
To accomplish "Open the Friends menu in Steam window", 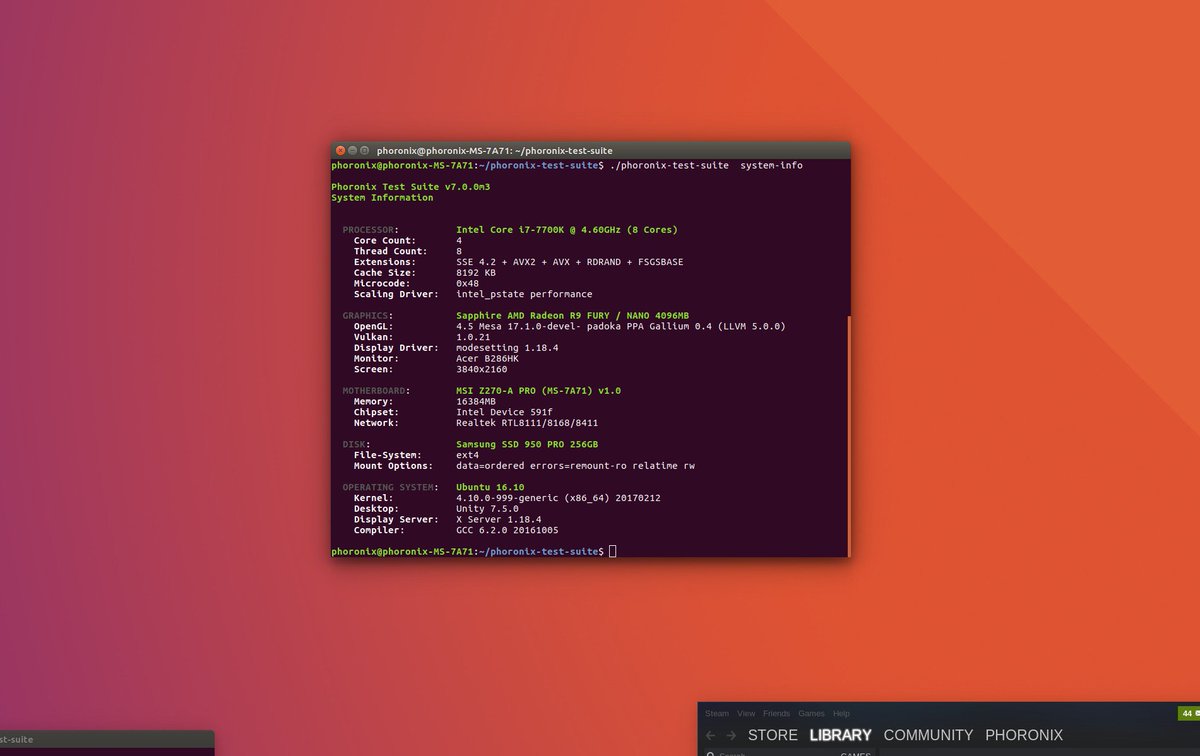I will tap(777, 713).
